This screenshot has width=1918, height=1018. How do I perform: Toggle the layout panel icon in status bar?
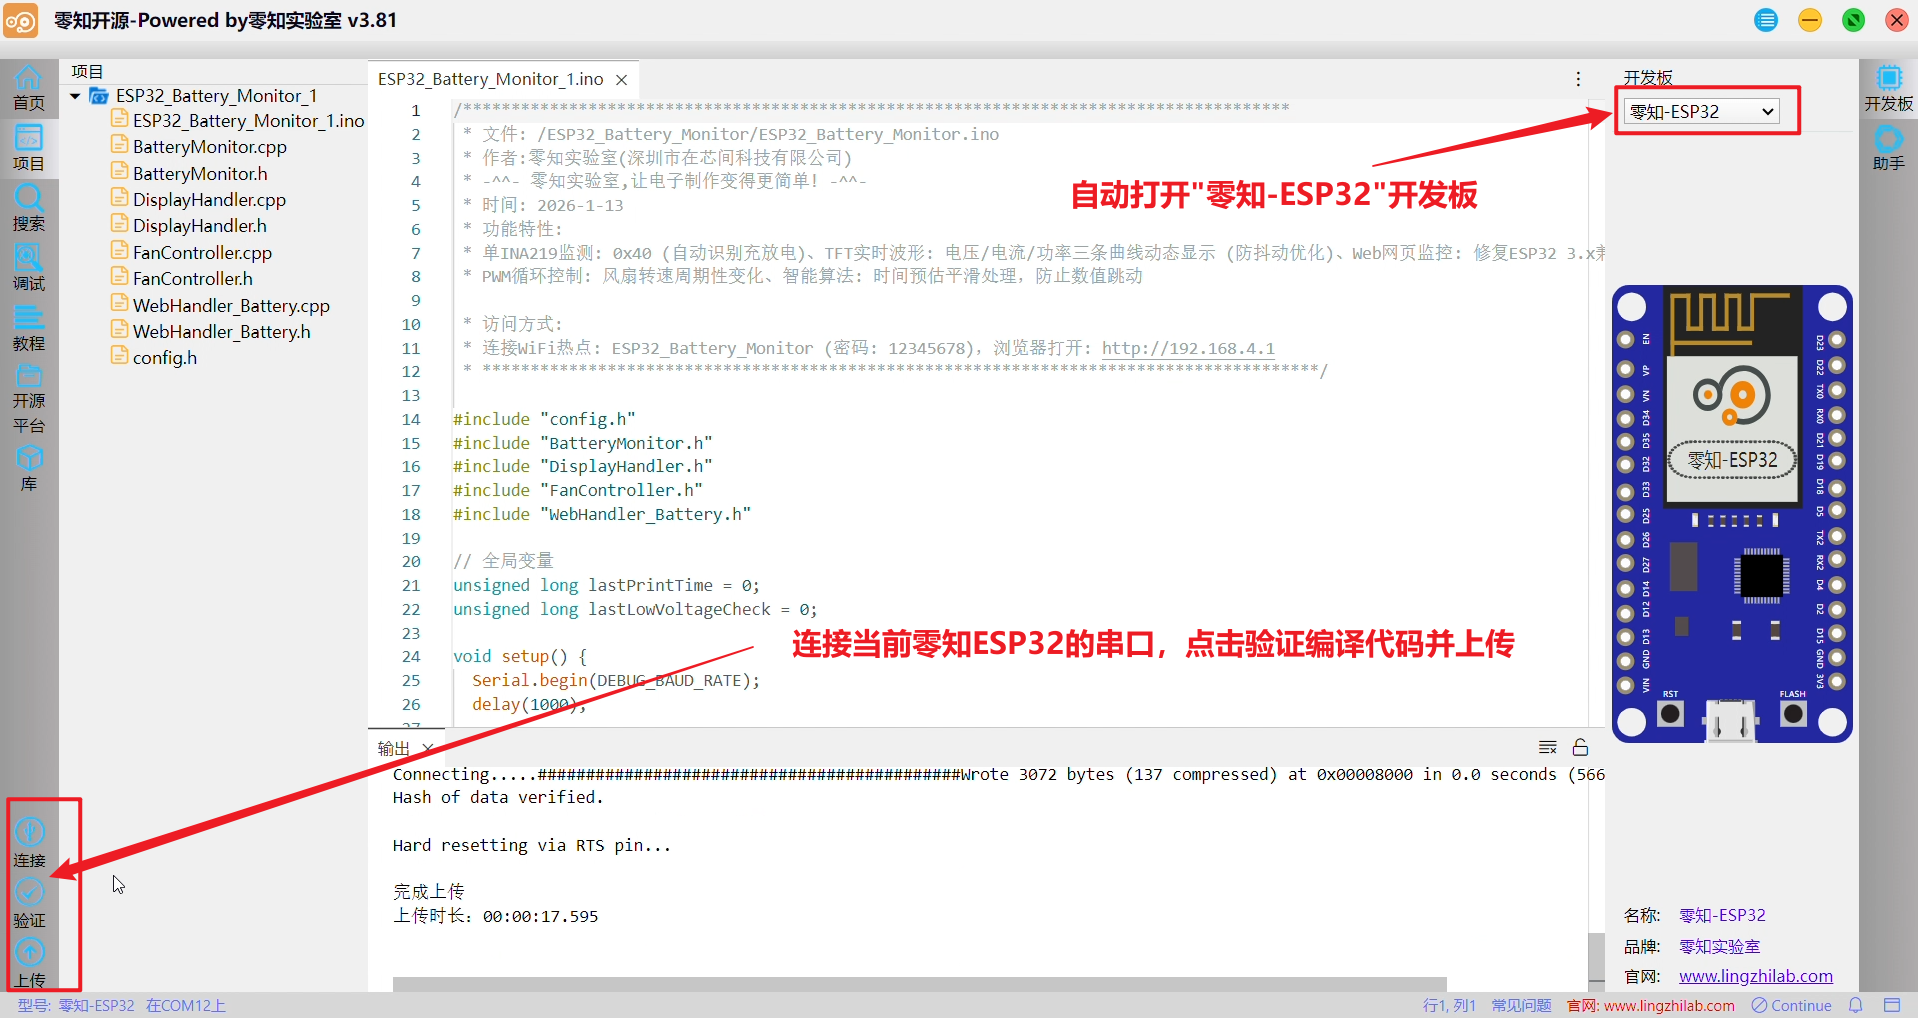[x=1892, y=1005]
